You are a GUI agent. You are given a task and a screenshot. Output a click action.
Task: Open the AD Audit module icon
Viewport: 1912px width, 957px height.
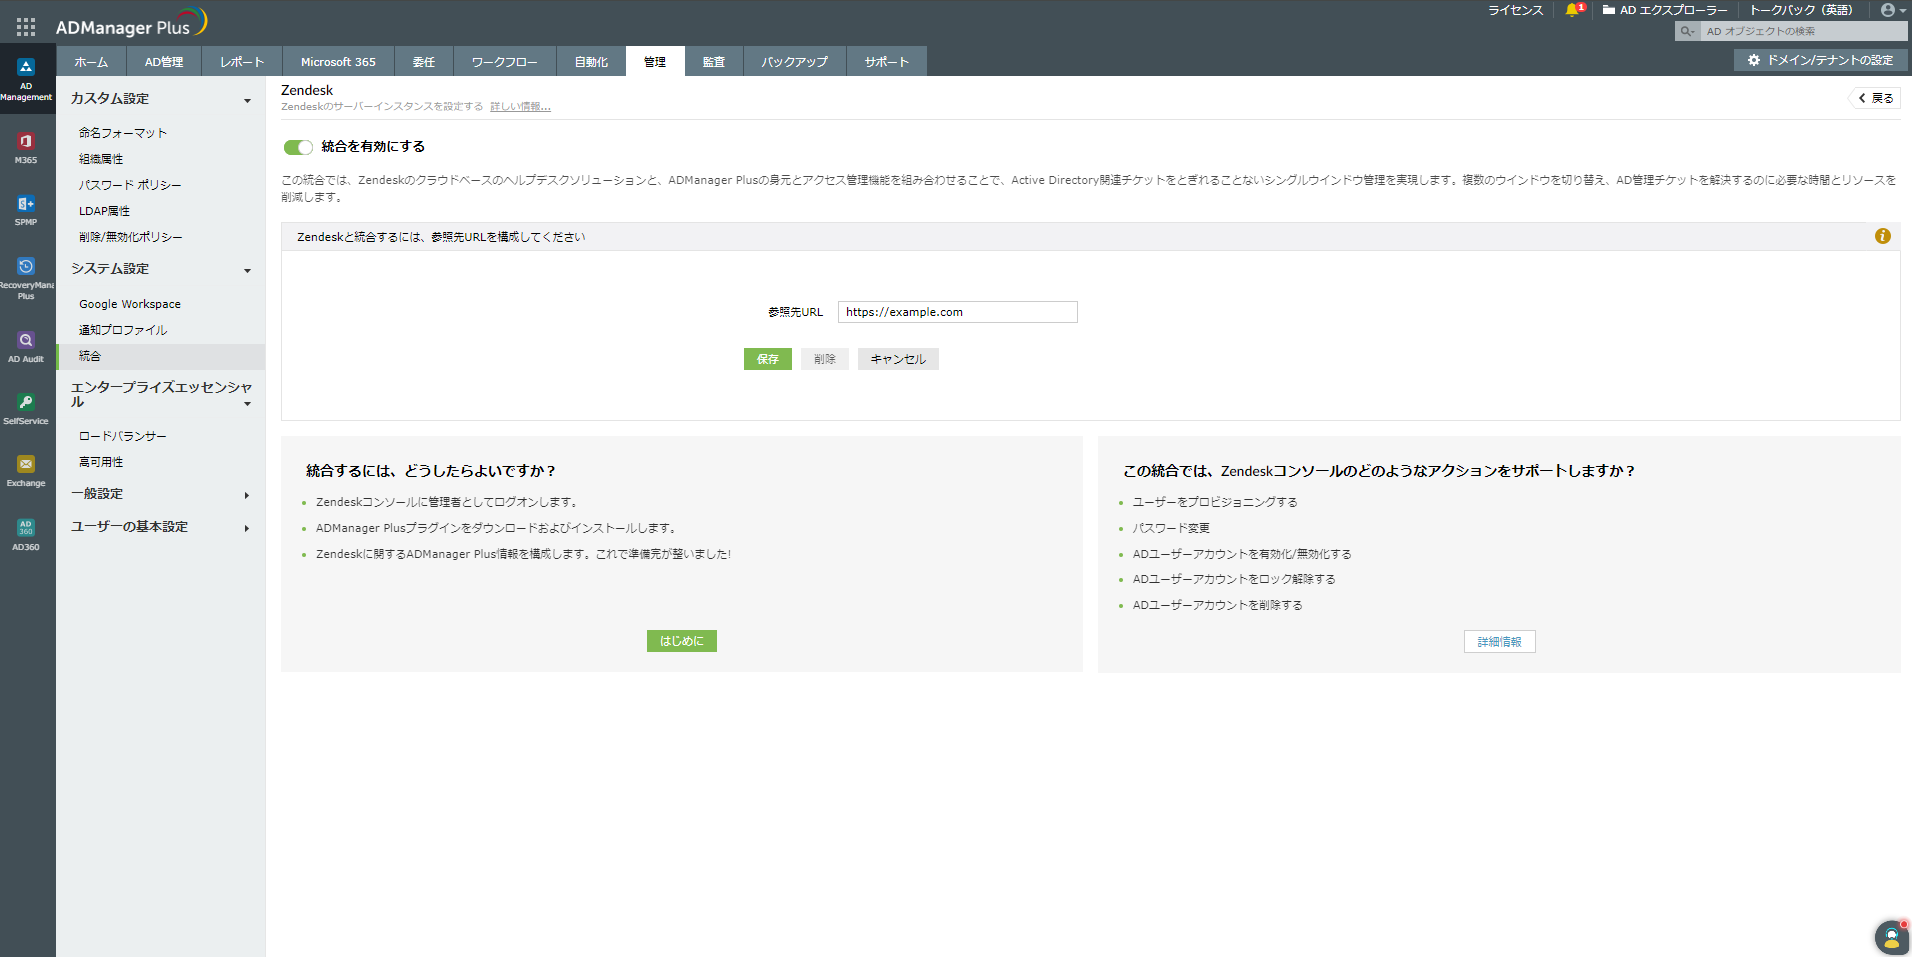tap(26, 347)
